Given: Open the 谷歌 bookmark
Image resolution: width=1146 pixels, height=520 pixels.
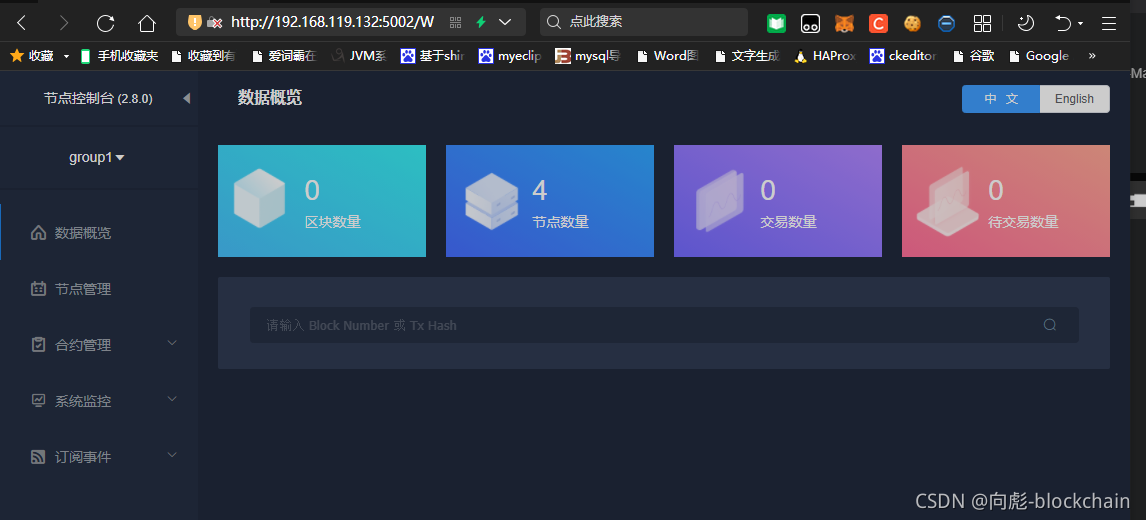Looking at the screenshot, I should (x=974, y=56).
